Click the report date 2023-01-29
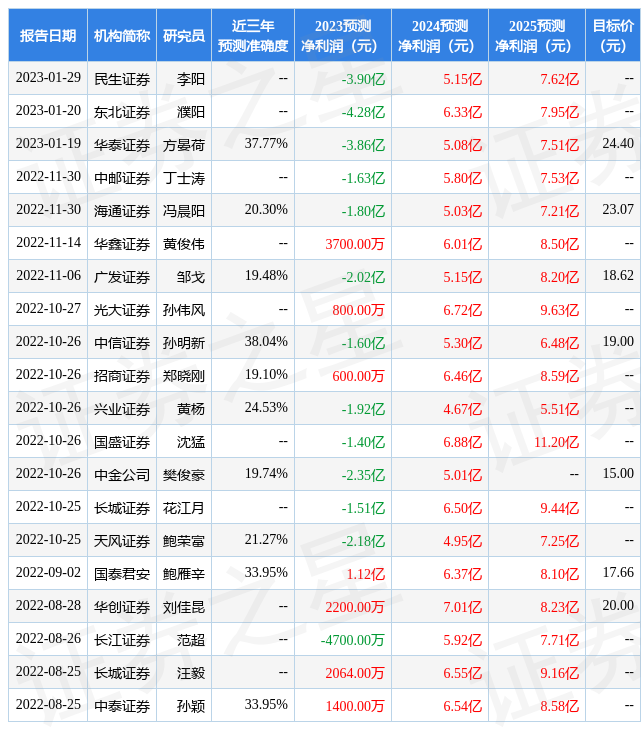 tap(48, 77)
